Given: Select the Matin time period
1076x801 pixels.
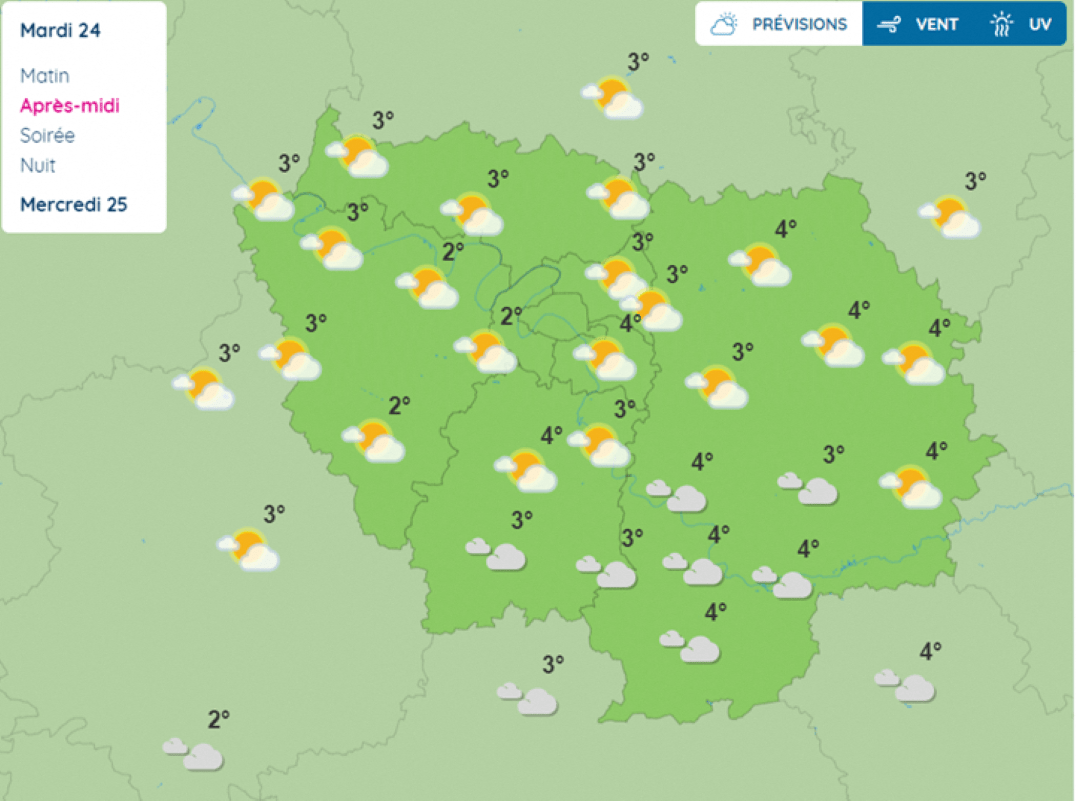Looking at the screenshot, I should point(44,75).
